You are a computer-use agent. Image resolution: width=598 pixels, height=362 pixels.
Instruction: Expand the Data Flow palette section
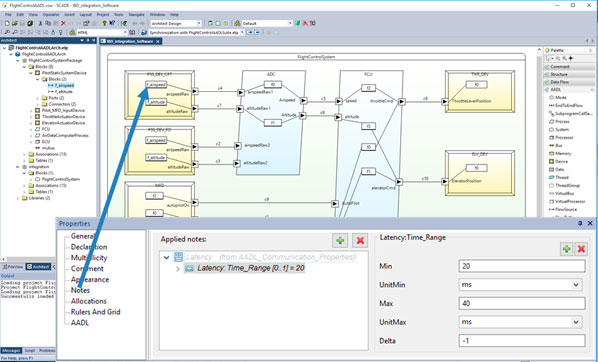(568, 82)
